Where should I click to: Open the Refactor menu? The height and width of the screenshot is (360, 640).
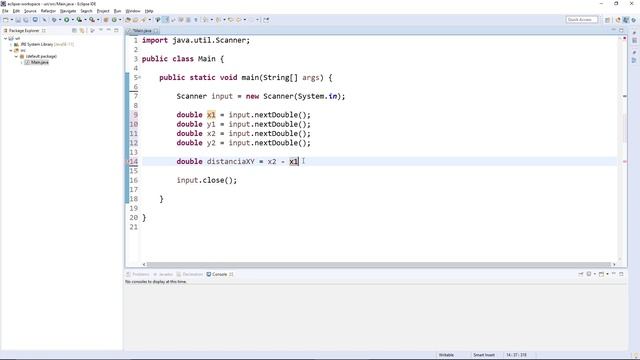tap(48, 11)
